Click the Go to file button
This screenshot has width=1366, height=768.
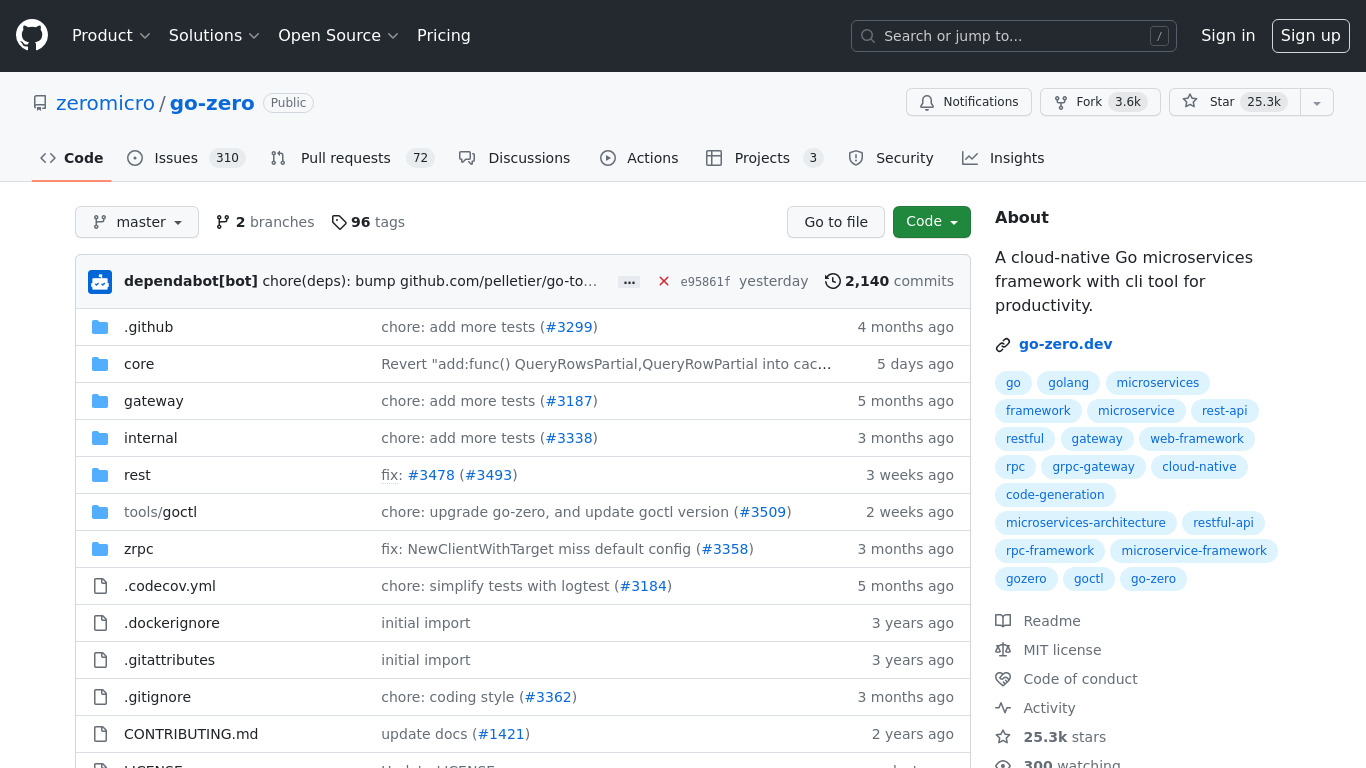[x=836, y=222]
